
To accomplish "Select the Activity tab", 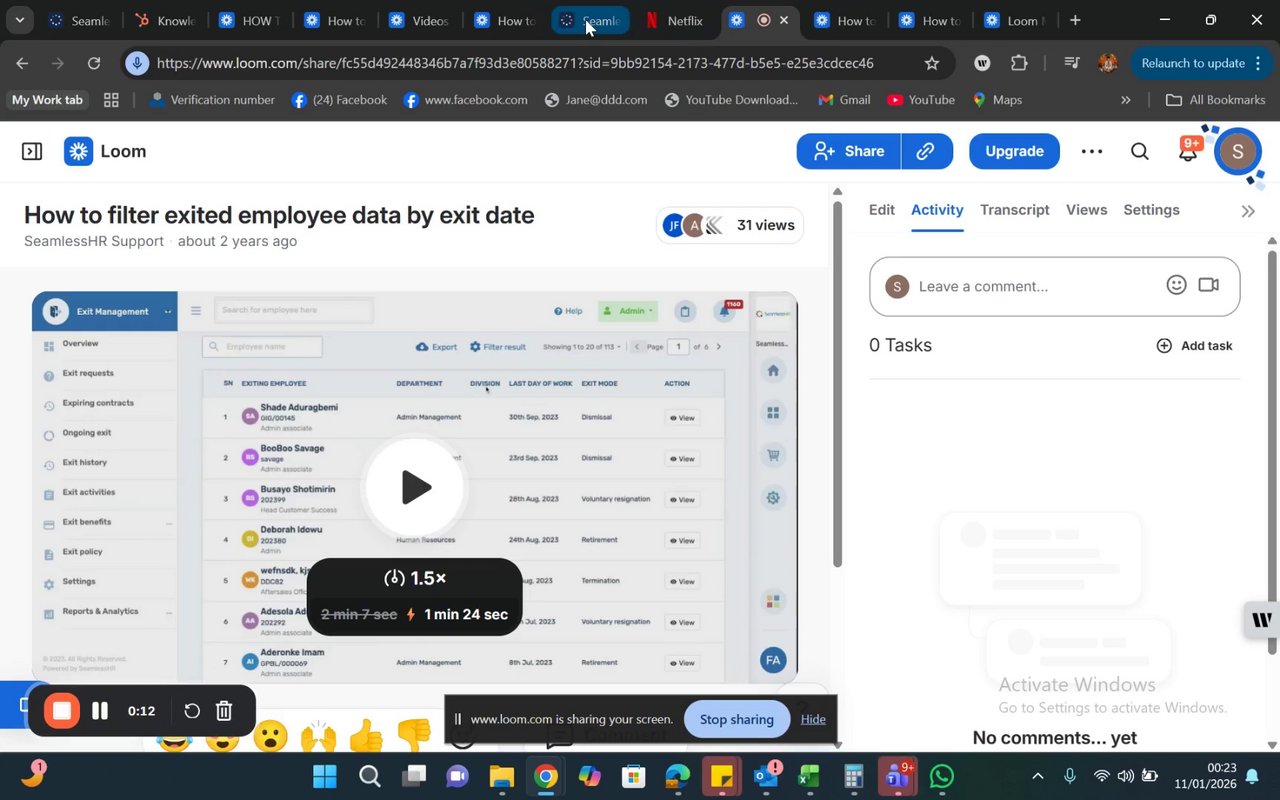I will tap(937, 210).
